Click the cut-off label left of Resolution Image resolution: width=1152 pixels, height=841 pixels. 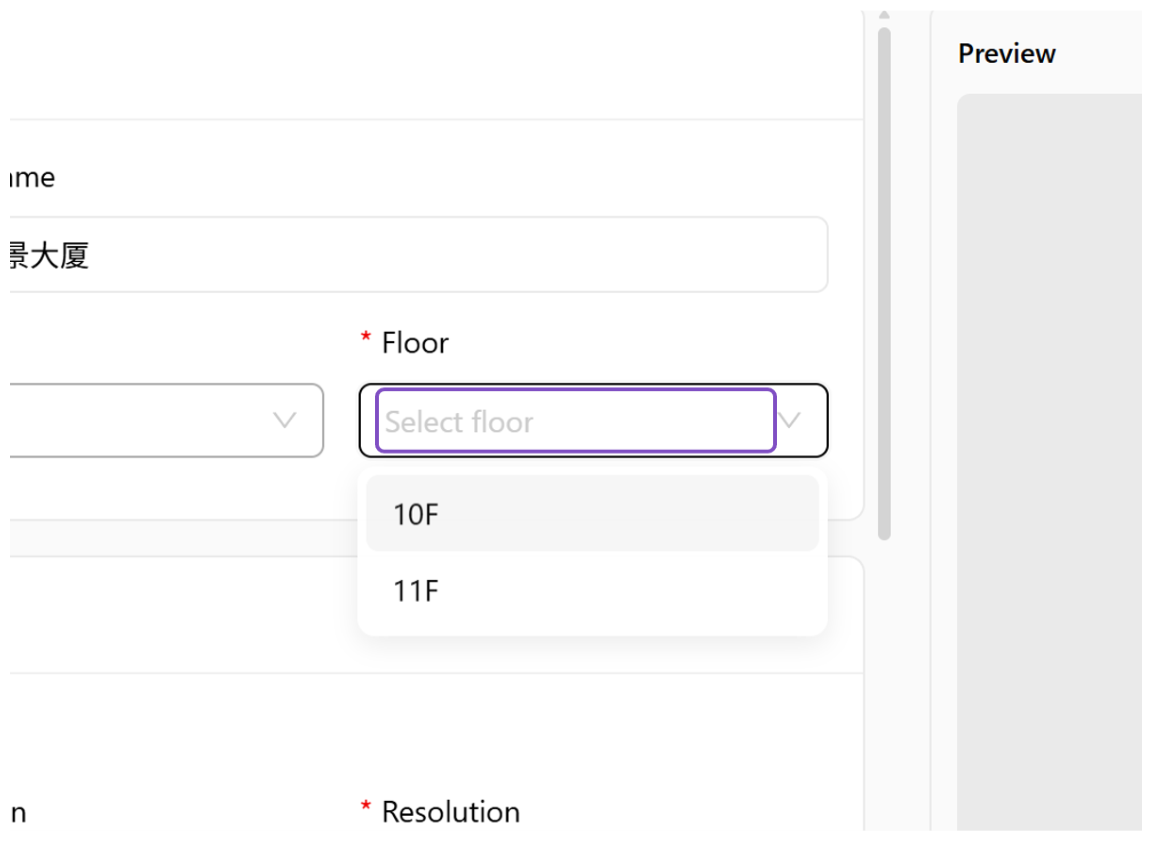(x=18, y=814)
